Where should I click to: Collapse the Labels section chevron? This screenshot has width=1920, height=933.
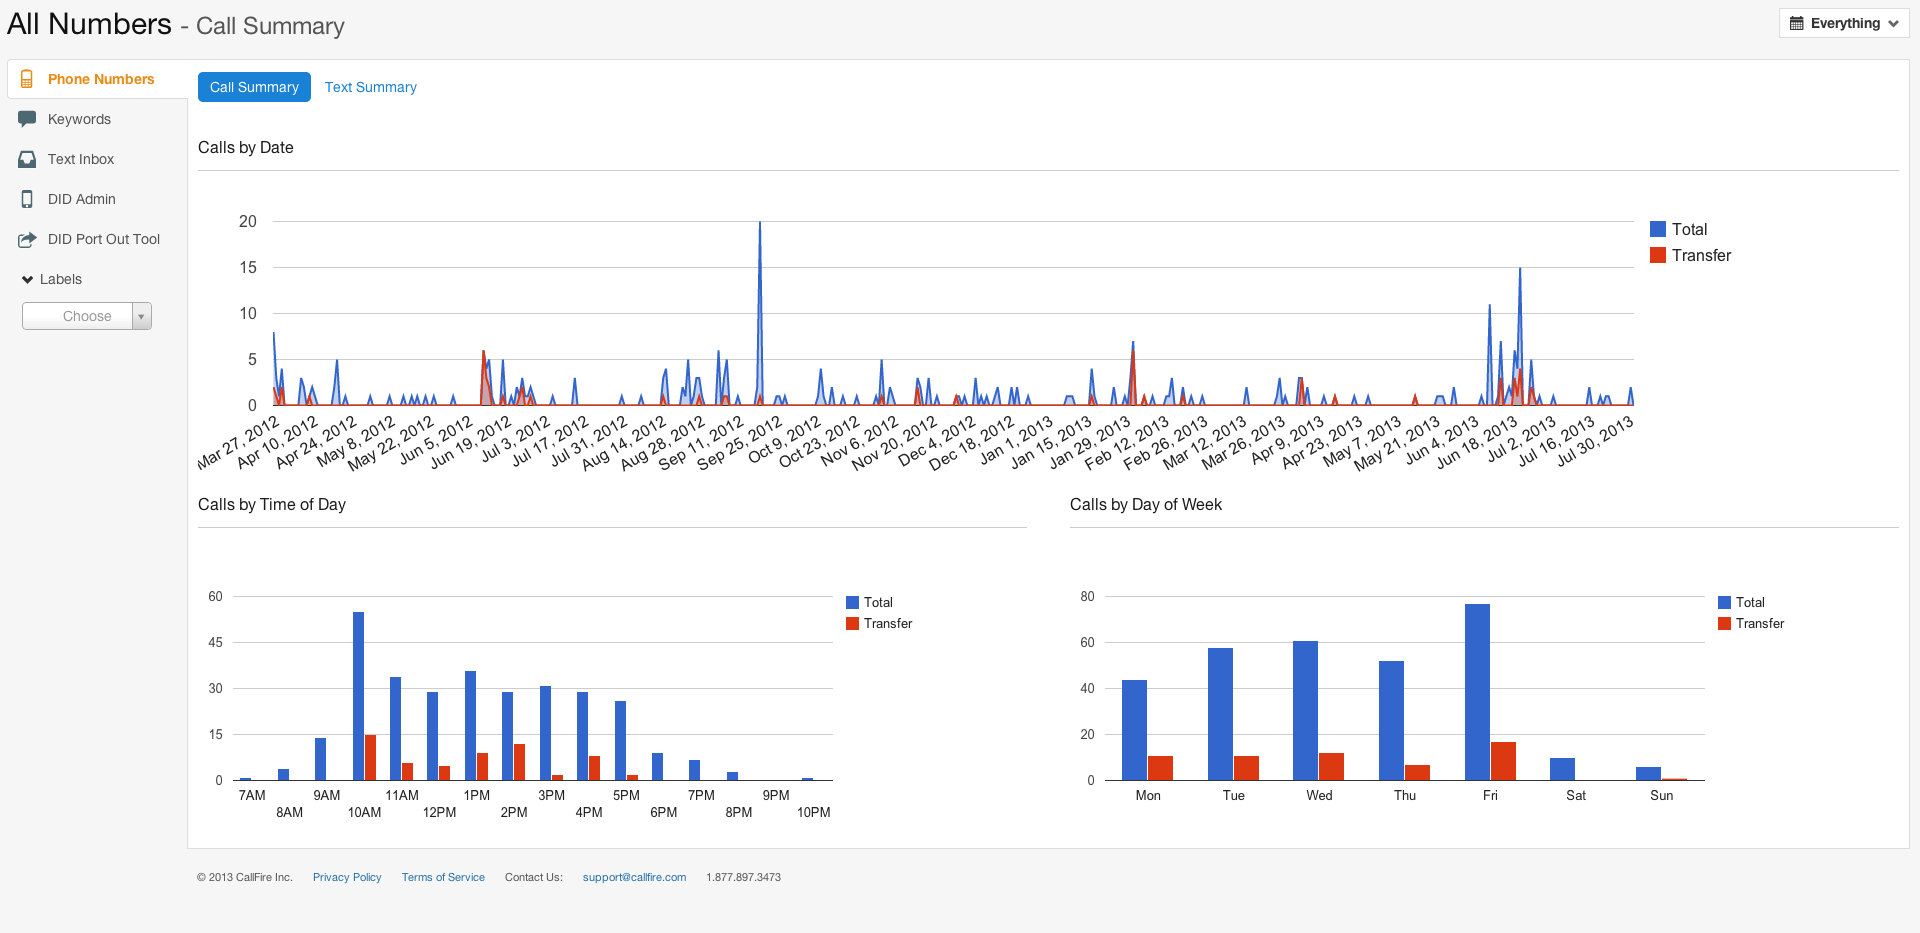tap(28, 280)
